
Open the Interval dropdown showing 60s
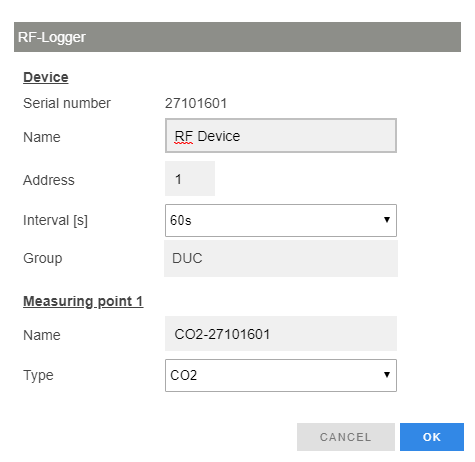281,220
